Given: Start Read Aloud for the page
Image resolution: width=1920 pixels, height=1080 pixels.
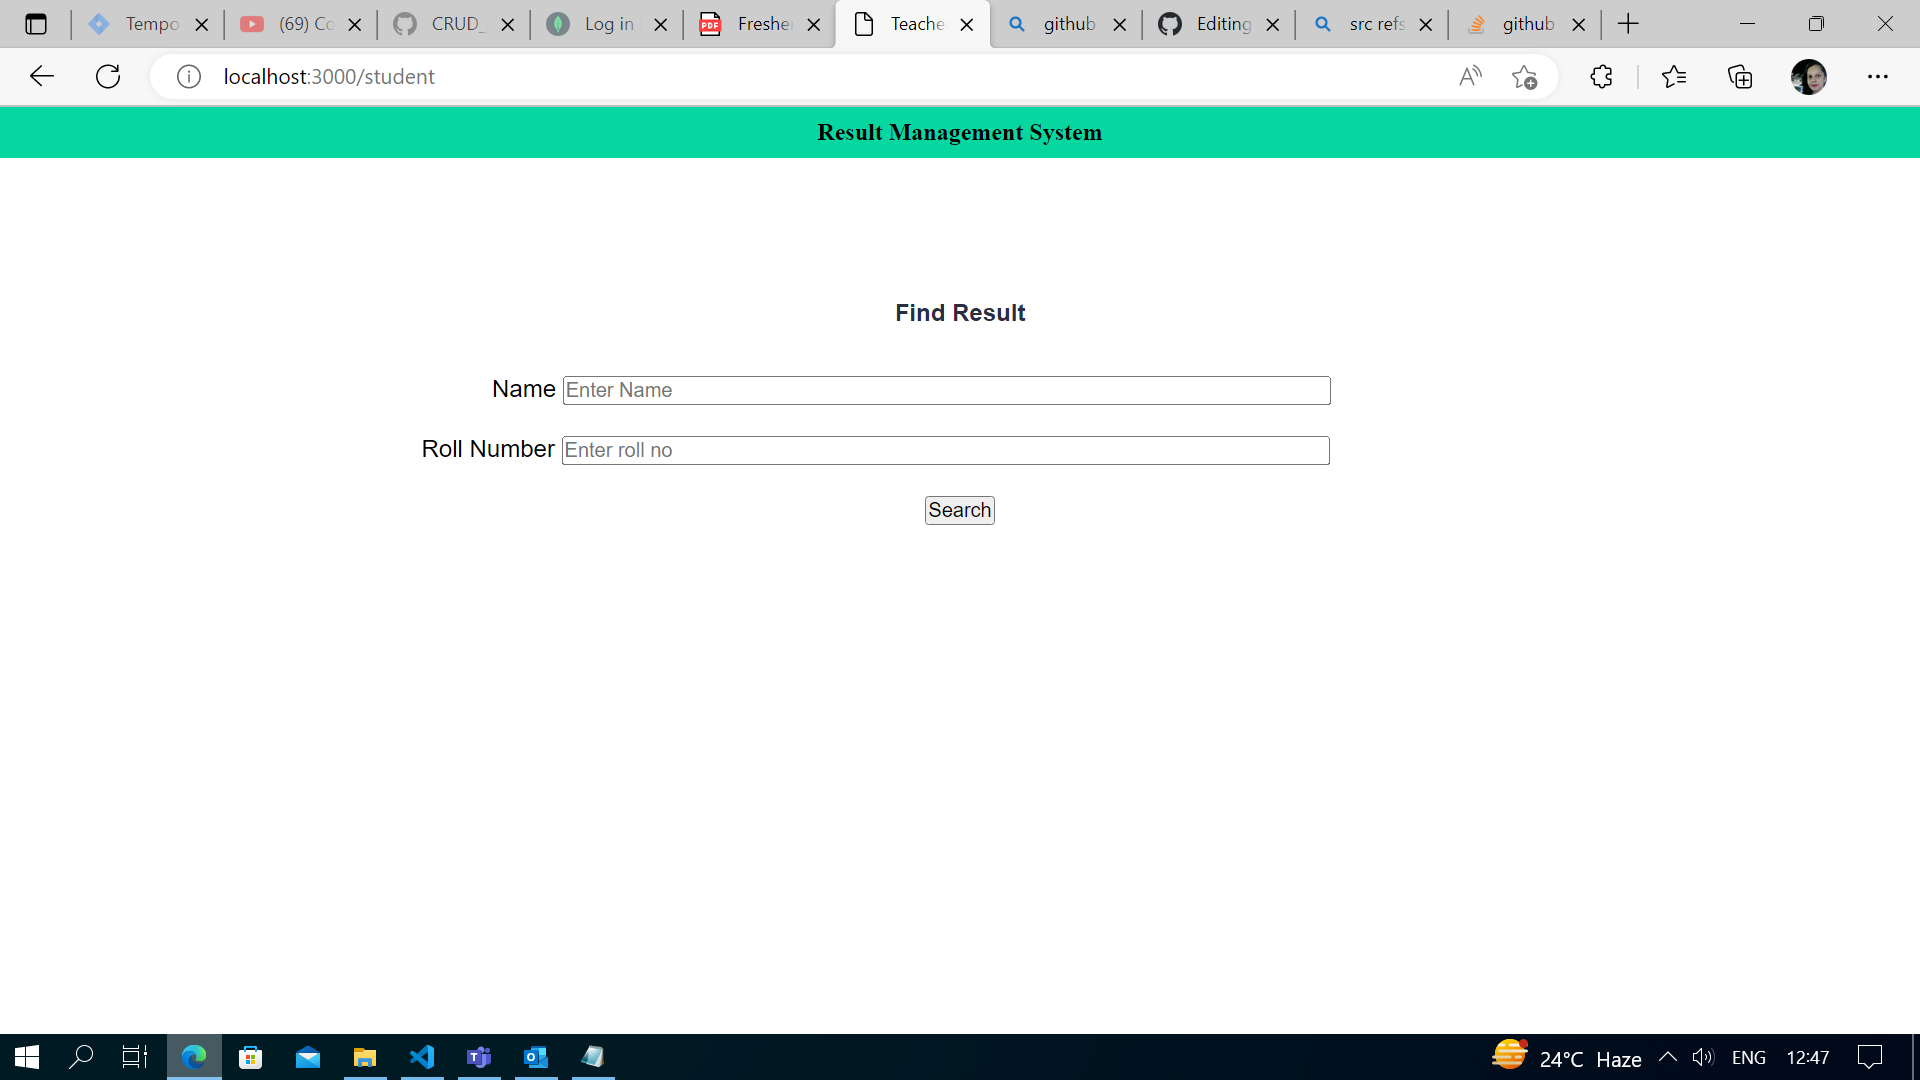Looking at the screenshot, I should point(1470,76).
